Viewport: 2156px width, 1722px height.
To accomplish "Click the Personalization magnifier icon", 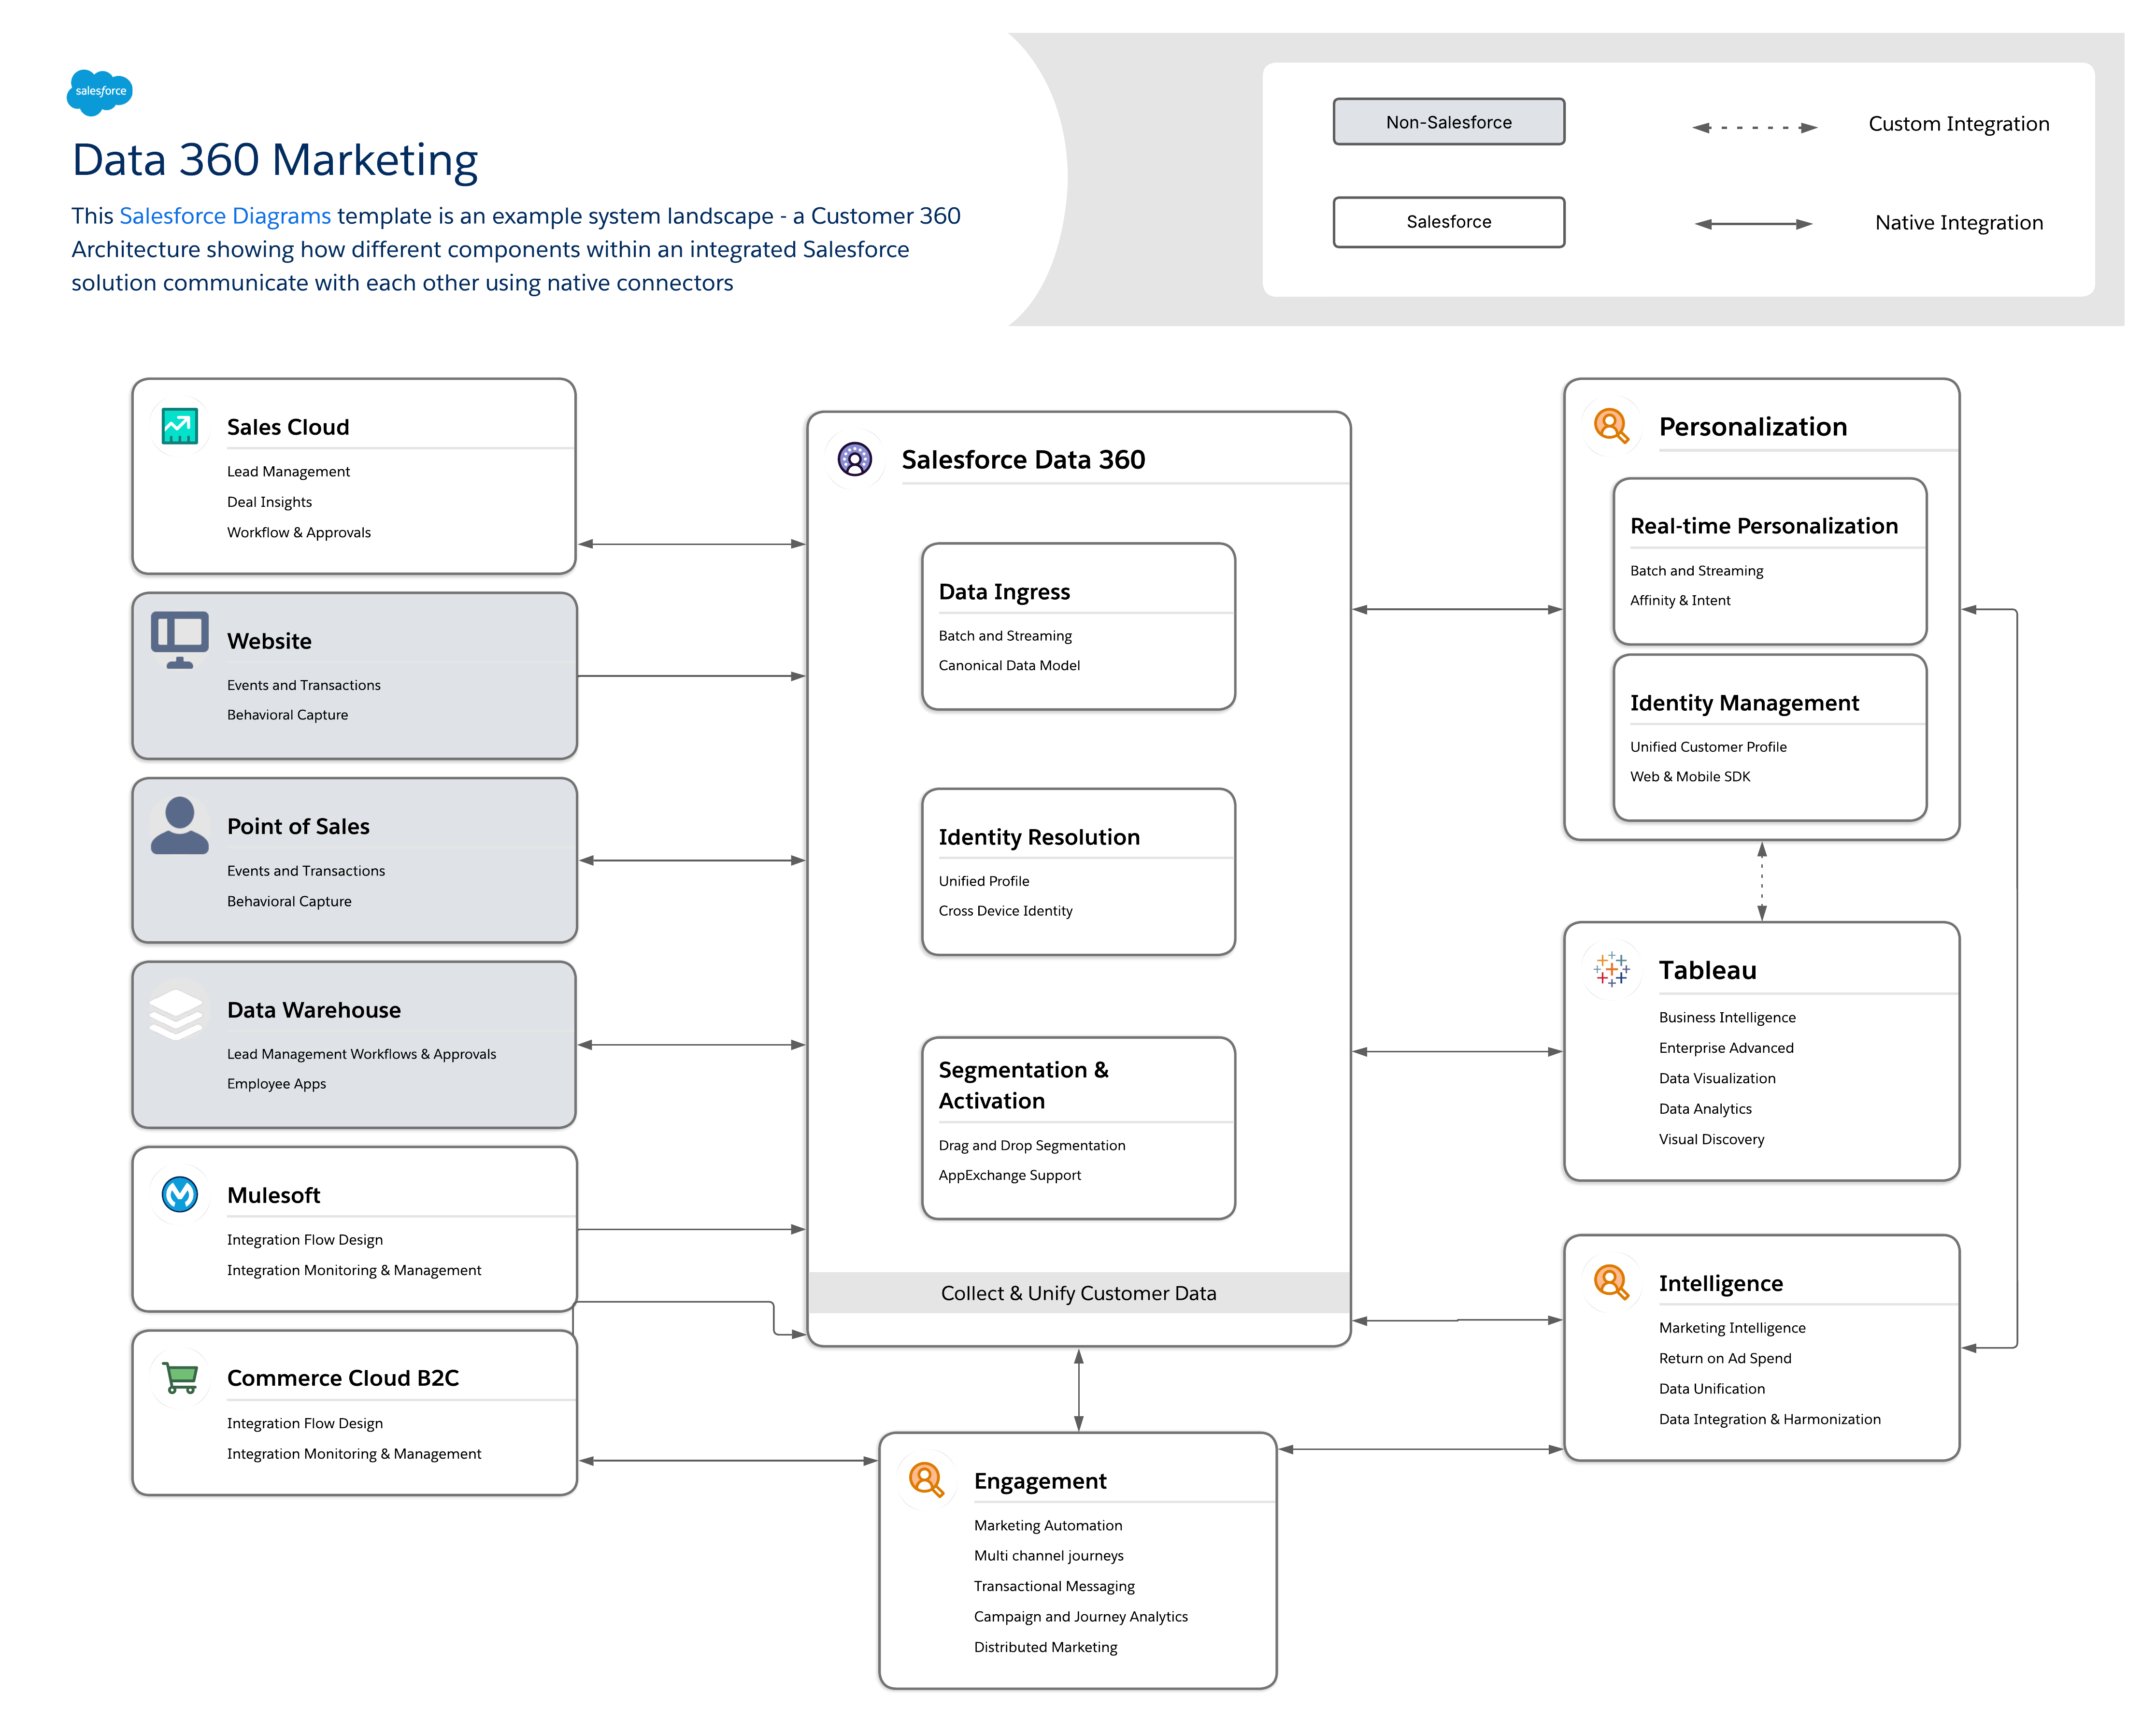I will 1611,426.
